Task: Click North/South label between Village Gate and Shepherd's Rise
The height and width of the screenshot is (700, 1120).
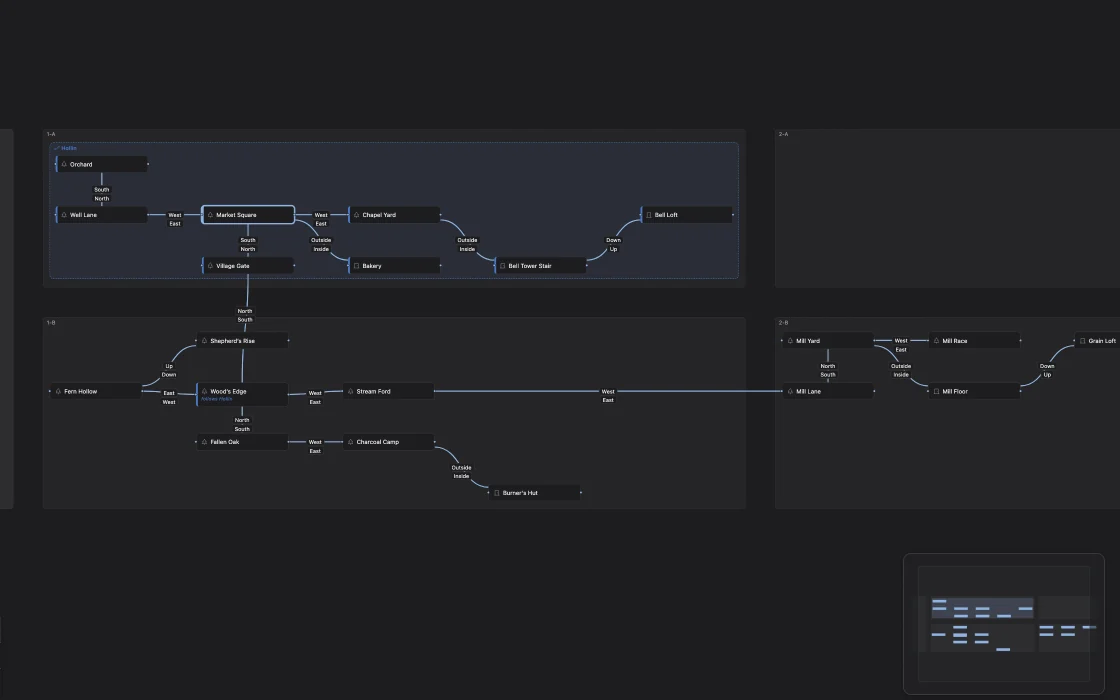Action: (x=245, y=315)
